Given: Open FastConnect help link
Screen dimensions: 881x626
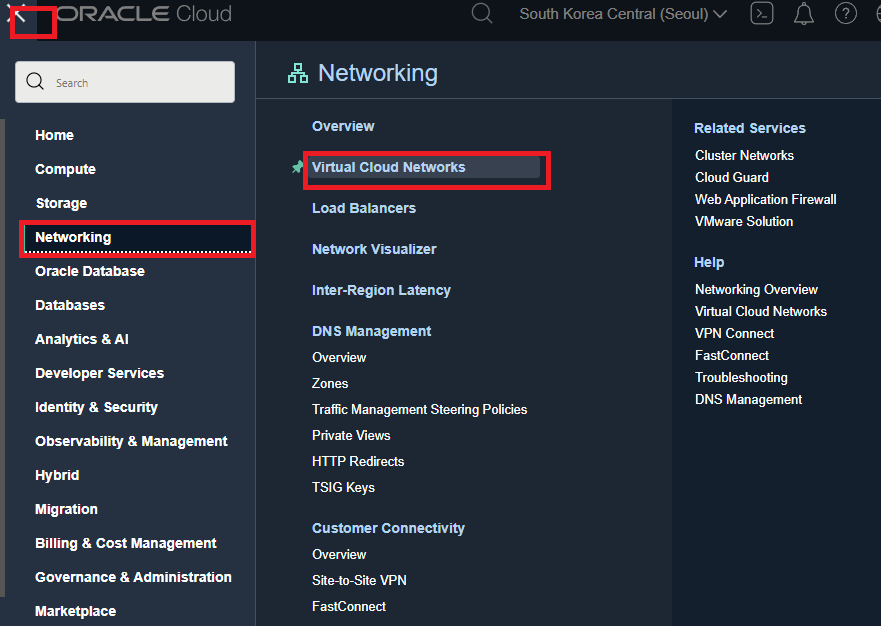Looking at the screenshot, I should tap(732, 355).
